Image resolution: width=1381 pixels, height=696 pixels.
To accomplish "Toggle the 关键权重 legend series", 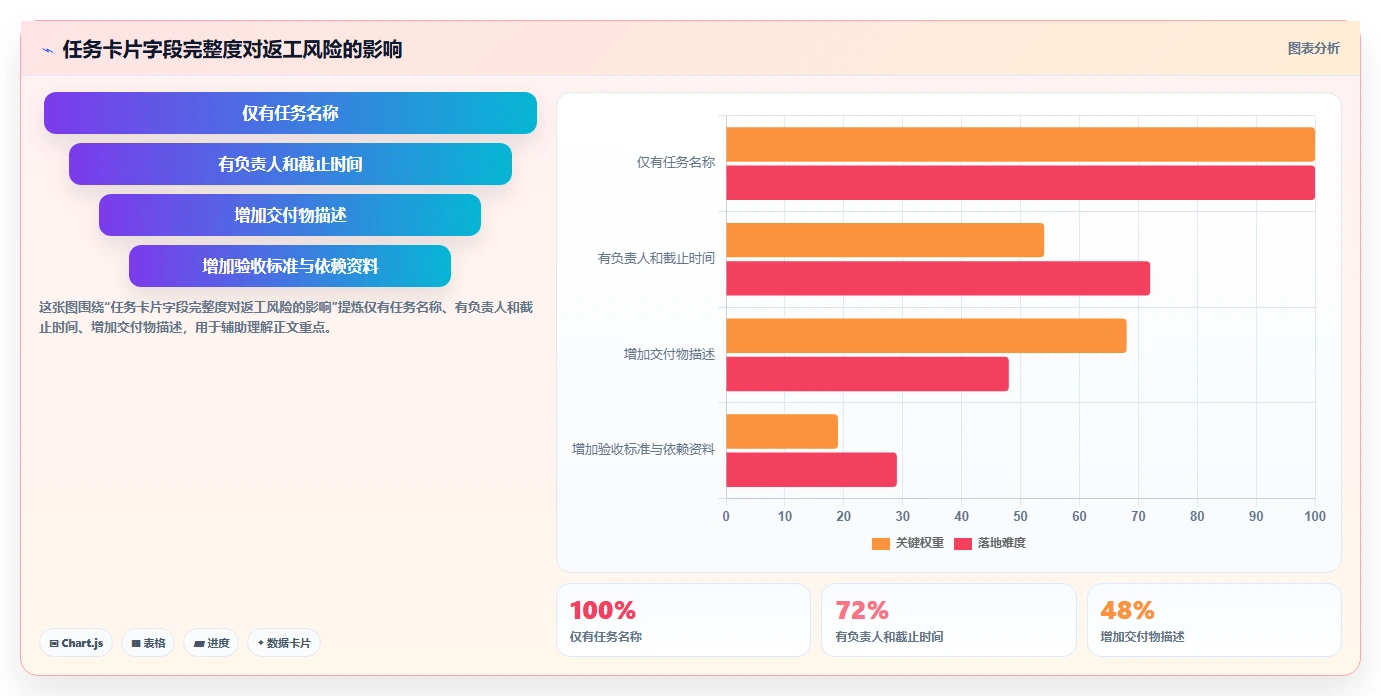I will (x=908, y=543).
